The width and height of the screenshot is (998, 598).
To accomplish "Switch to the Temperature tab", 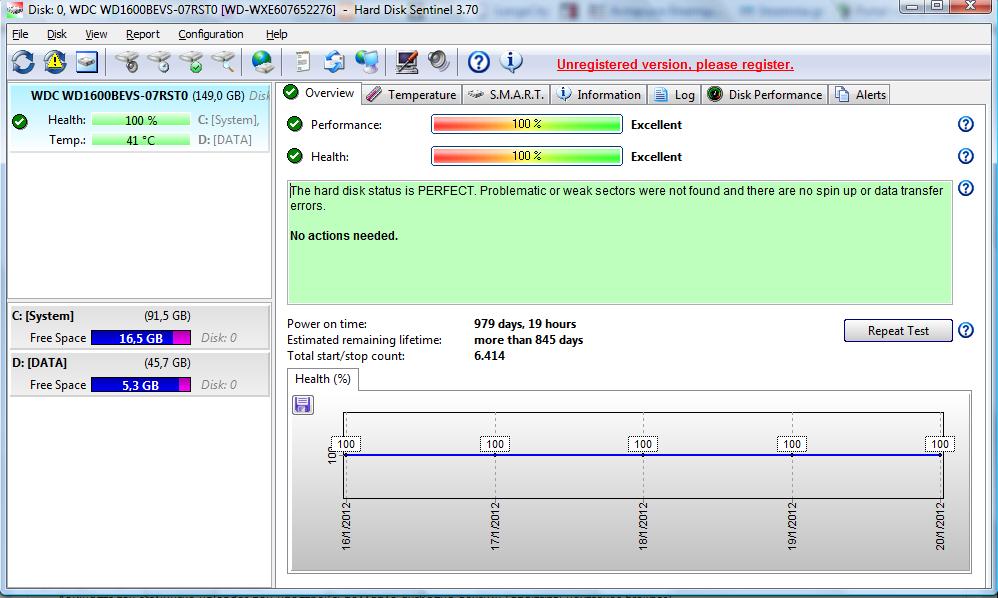I will pyautogui.click(x=412, y=95).
